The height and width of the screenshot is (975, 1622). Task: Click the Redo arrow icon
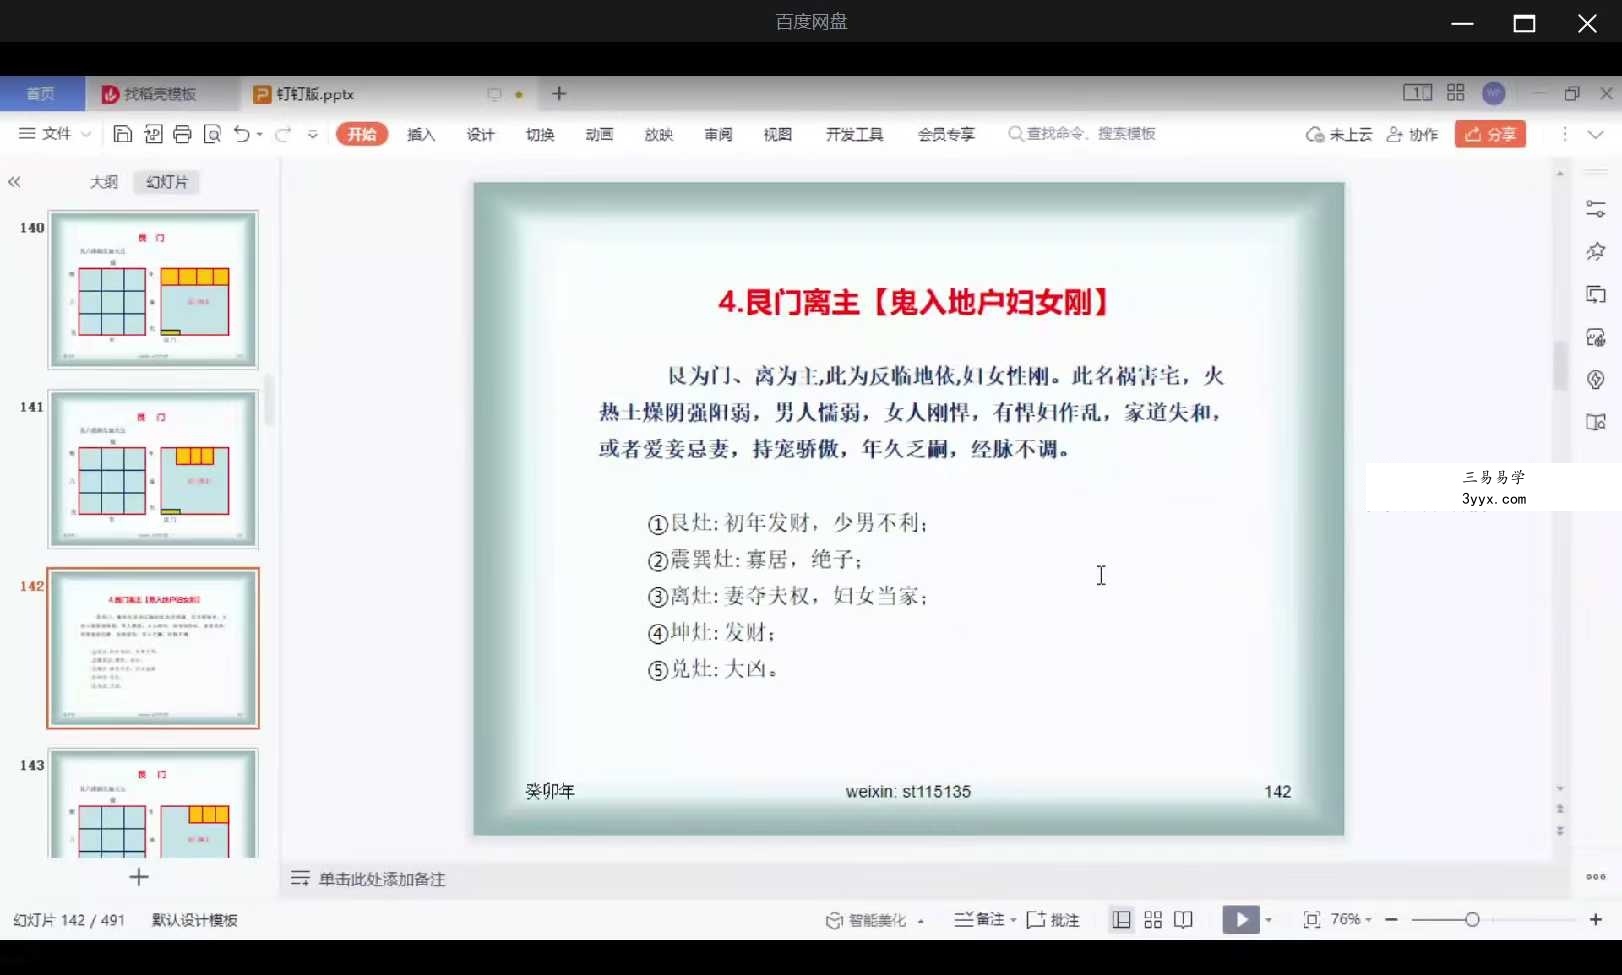(283, 134)
